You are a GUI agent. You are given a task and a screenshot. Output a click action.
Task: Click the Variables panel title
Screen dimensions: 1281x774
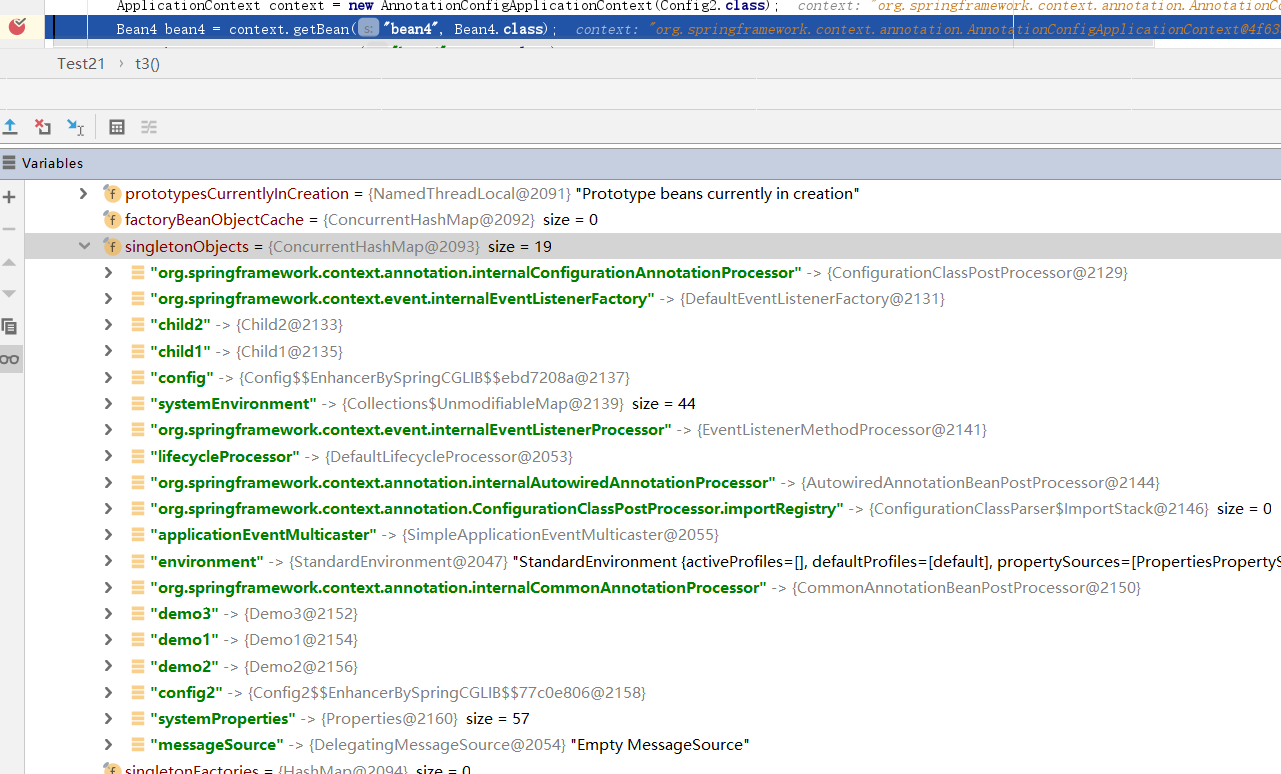coord(52,163)
